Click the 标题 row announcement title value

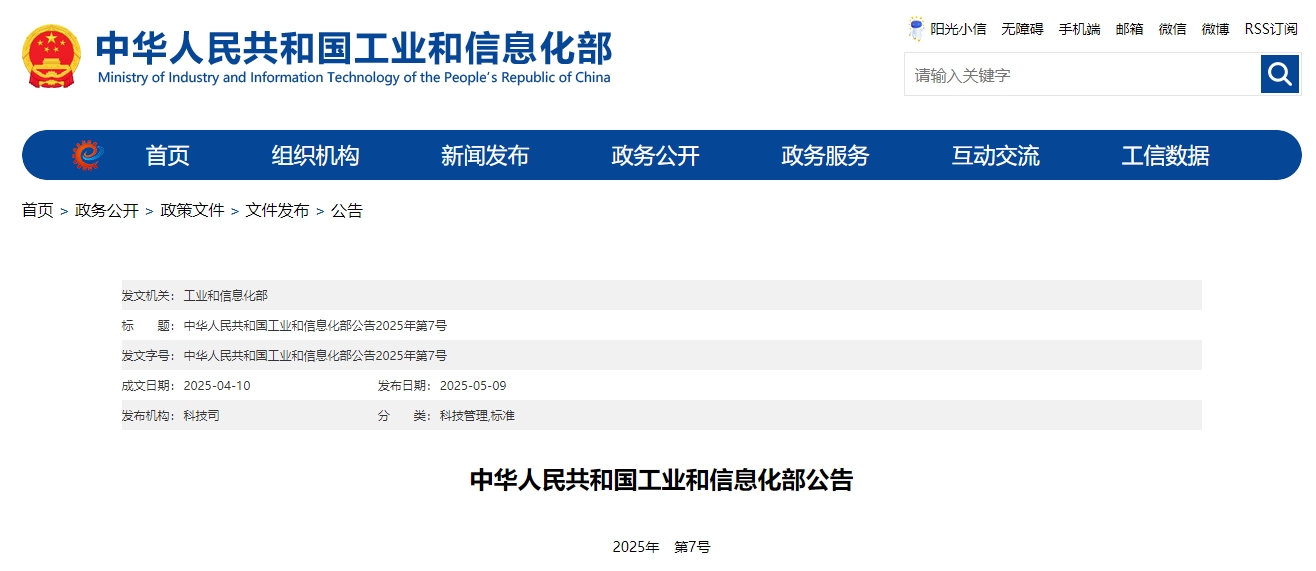pyautogui.click(x=315, y=325)
